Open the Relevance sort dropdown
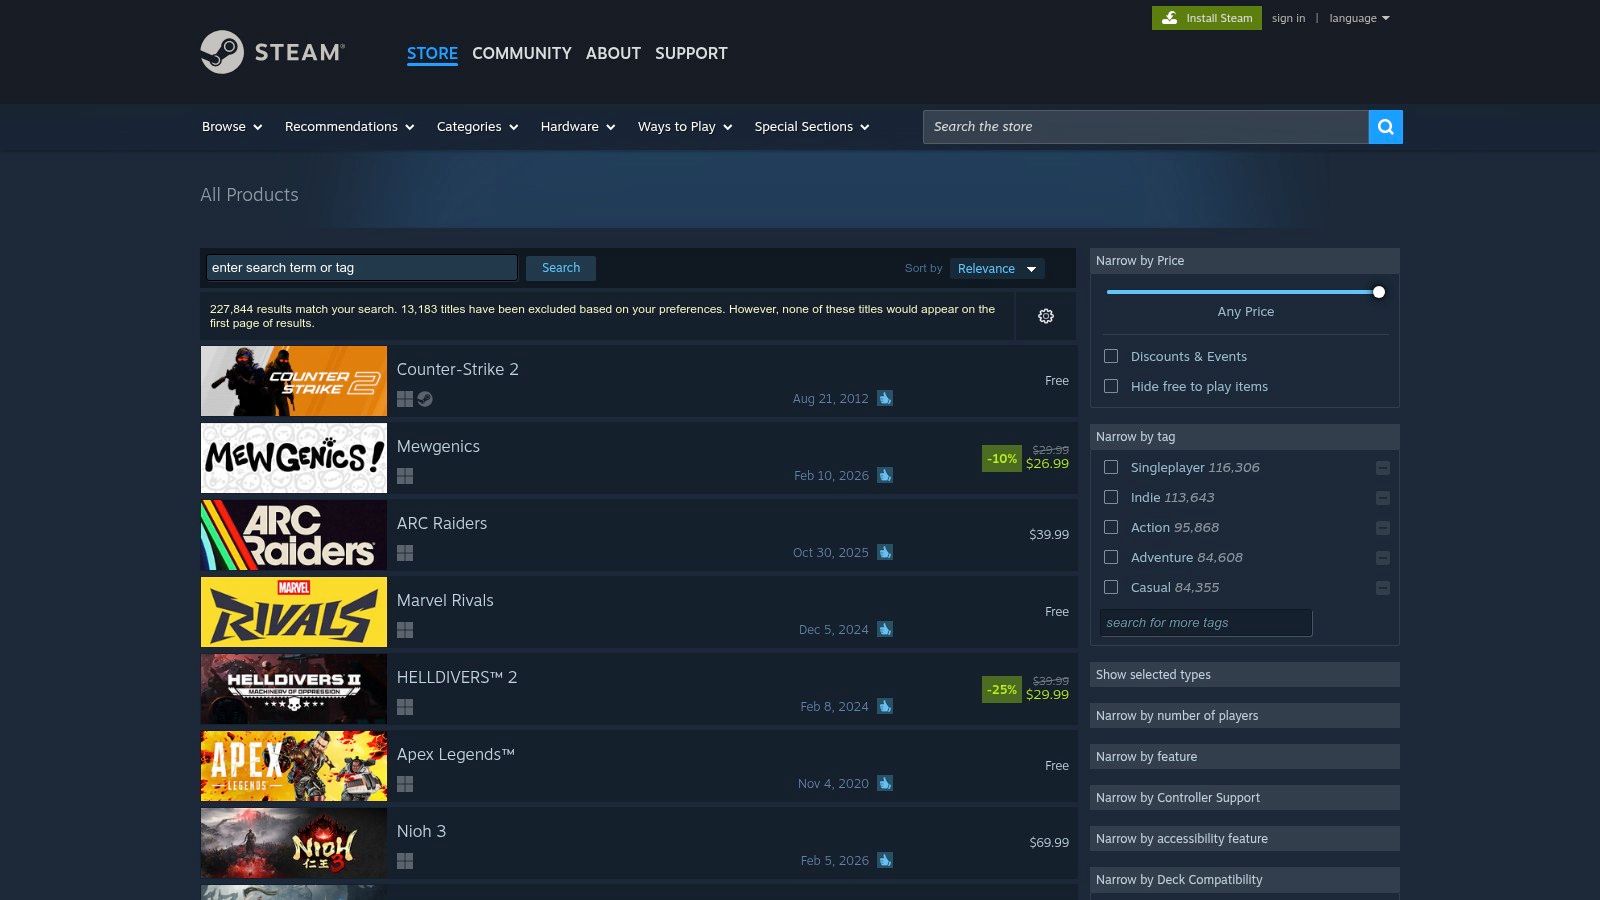 (996, 268)
